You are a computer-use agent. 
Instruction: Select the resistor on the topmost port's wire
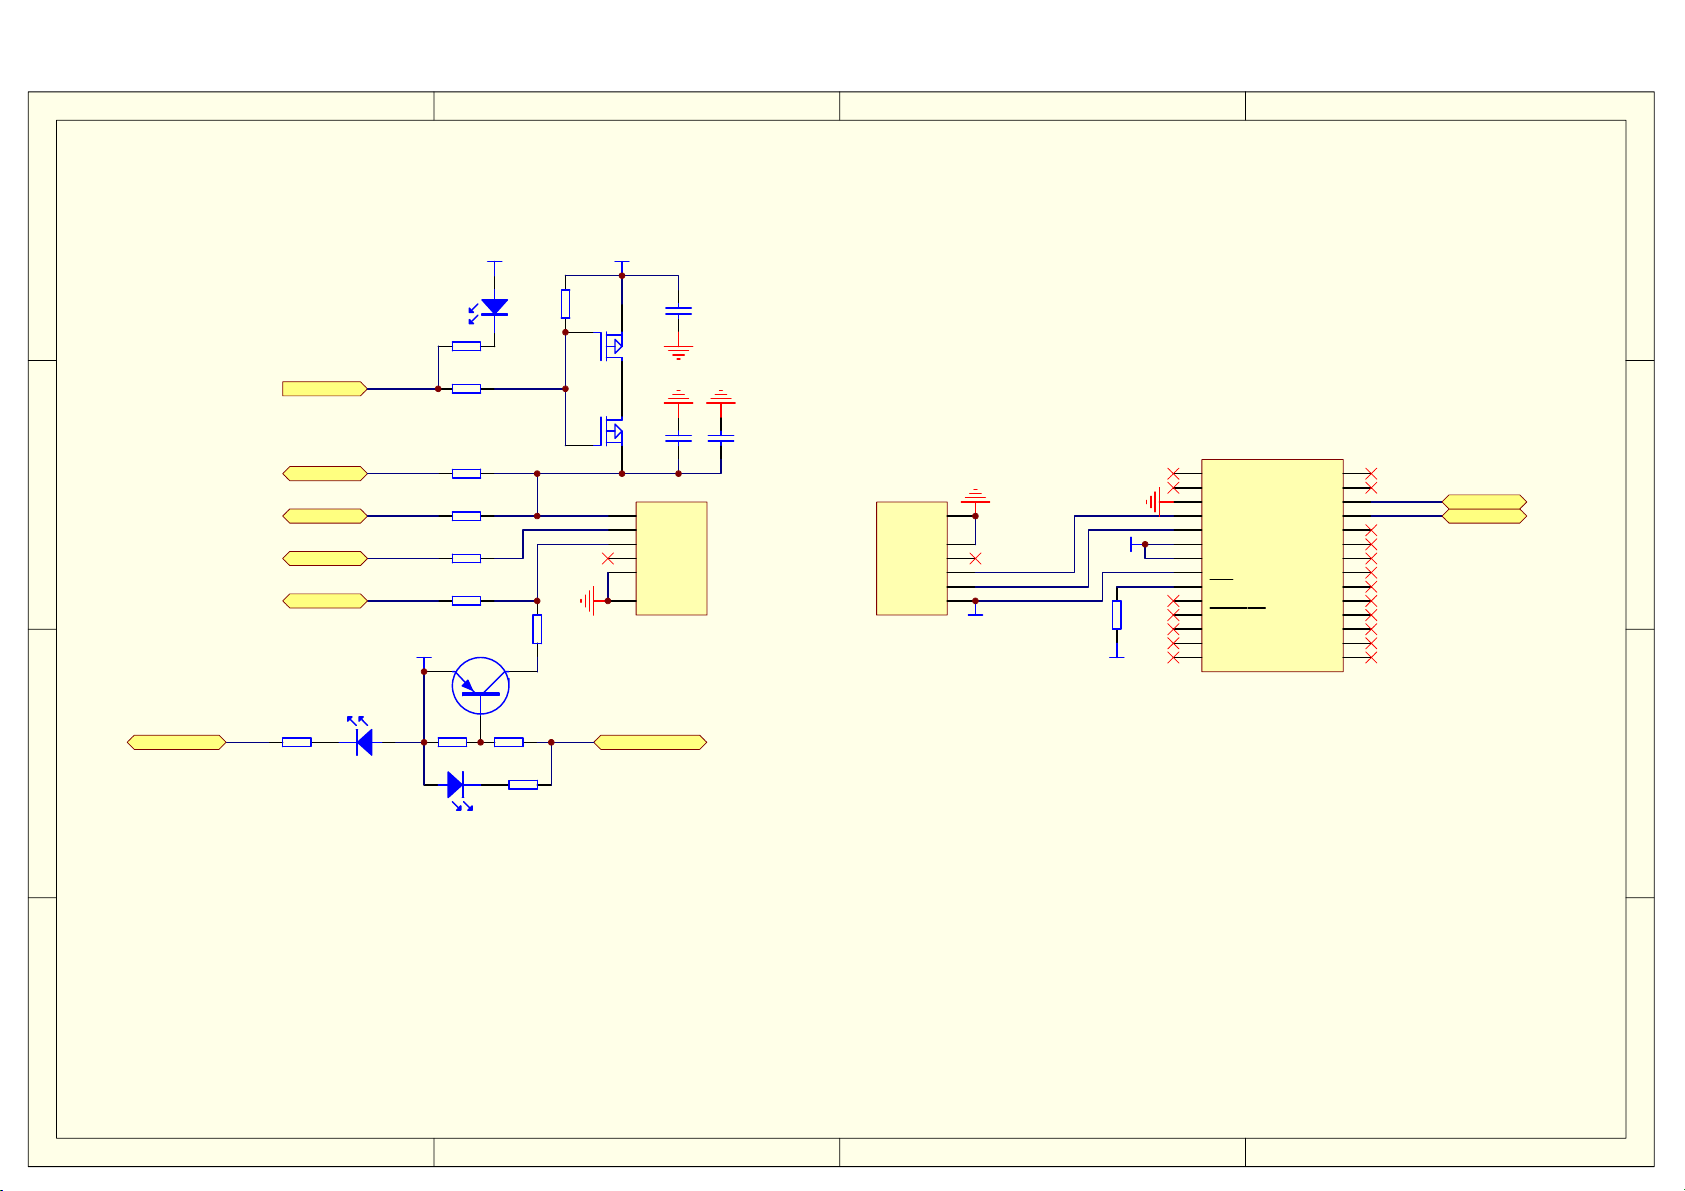tap(466, 388)
